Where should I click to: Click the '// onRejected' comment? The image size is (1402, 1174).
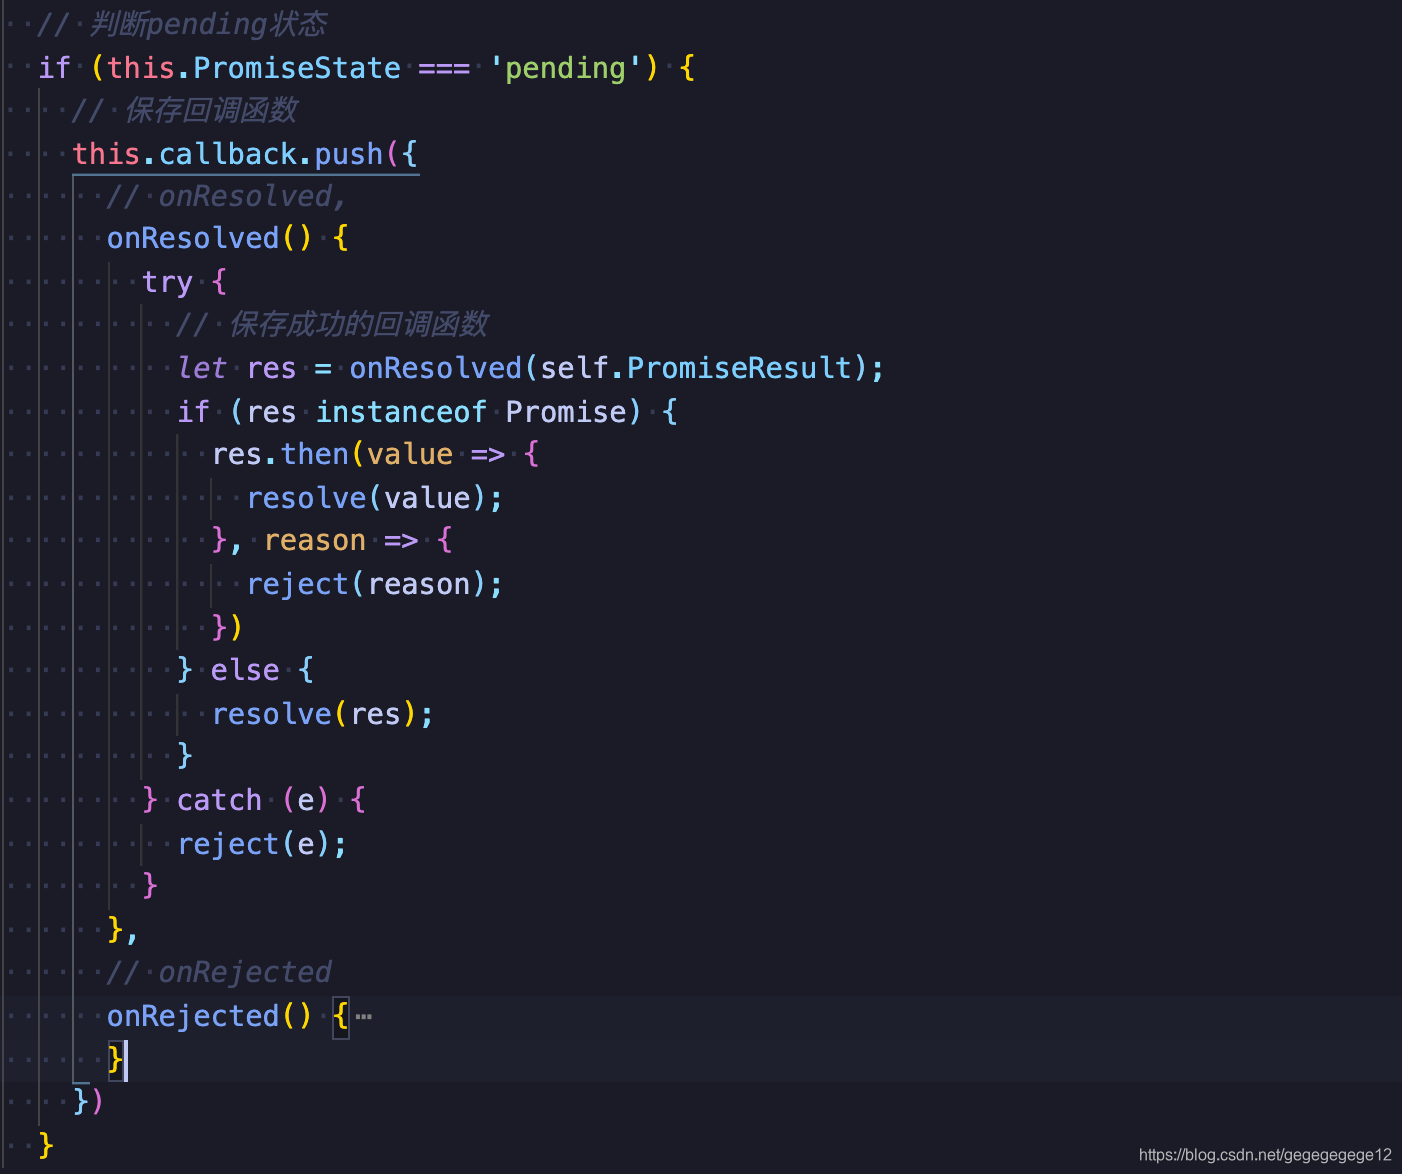coord(219,972)
